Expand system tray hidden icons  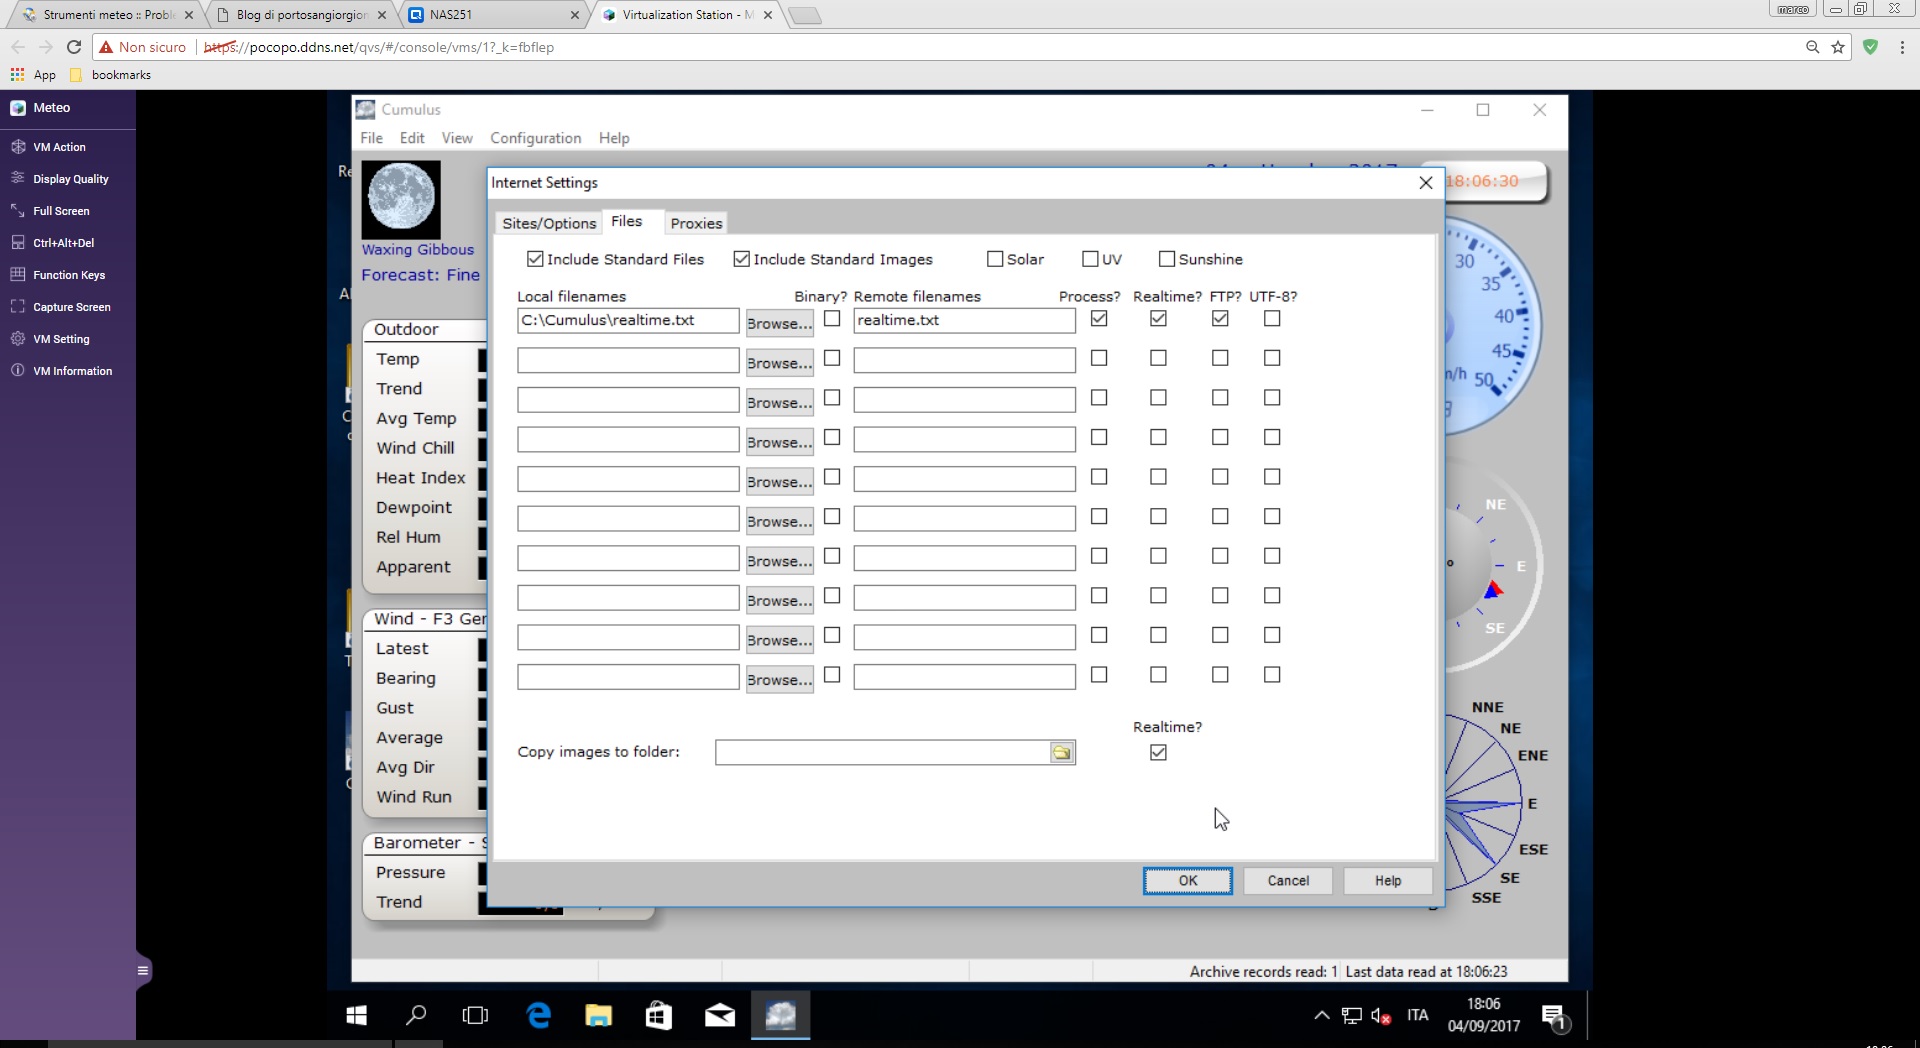pos(1321,1016)
